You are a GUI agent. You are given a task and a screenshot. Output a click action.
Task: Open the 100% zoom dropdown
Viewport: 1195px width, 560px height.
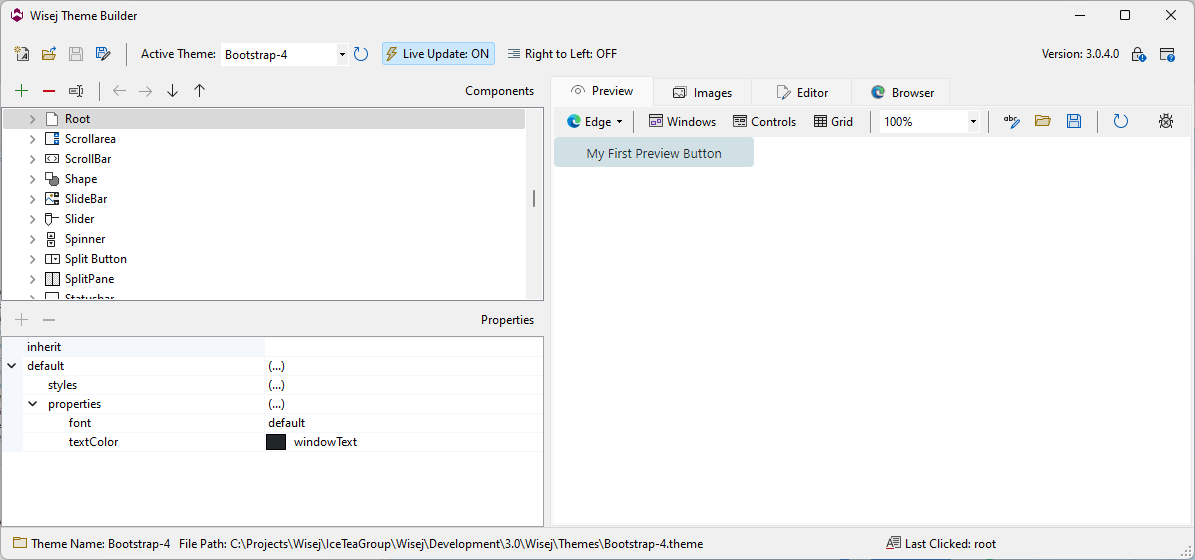pos(972,121)
